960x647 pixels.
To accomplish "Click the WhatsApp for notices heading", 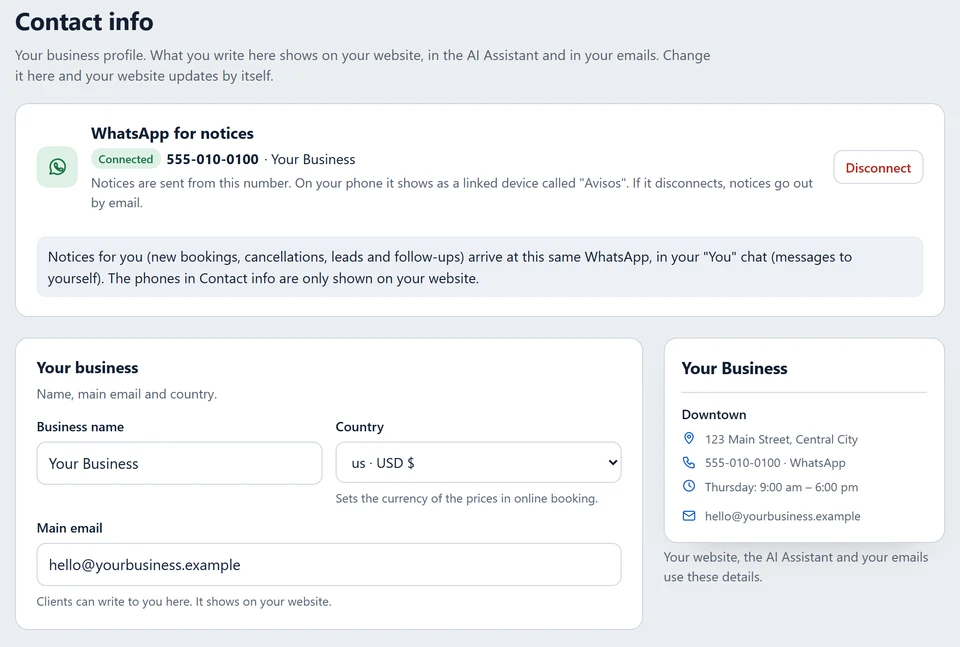I will (172, 133).
